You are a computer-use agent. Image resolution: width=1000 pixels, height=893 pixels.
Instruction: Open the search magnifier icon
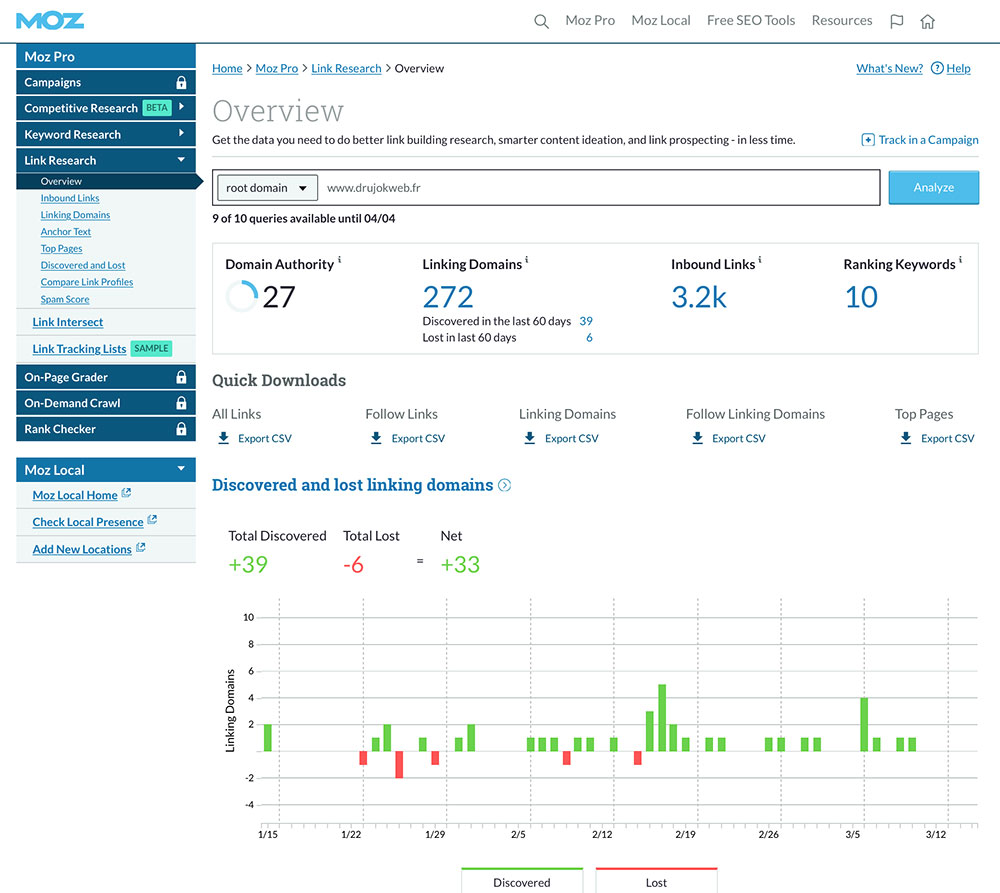click(x=541, y=21)
